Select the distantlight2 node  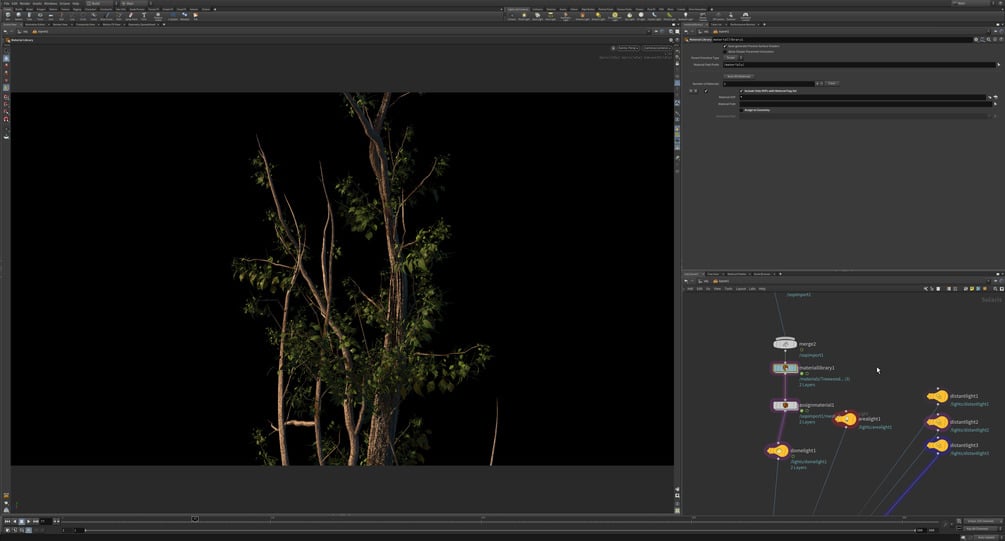pos(938,422)
